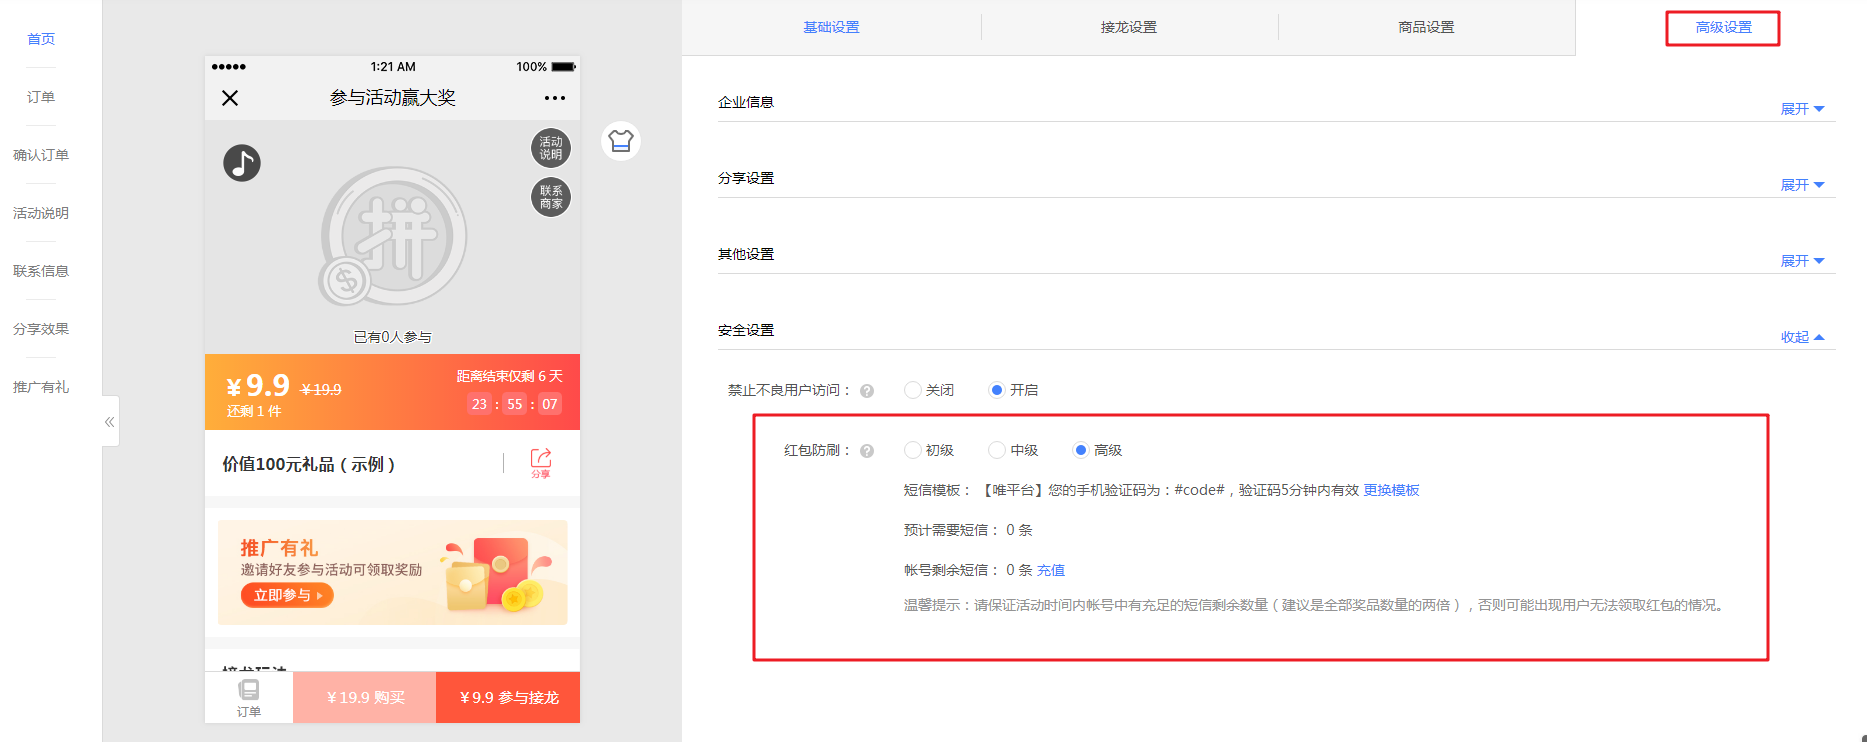Viewport: 1867px width, 742px height.
Task: Click the ¥19.9 购买 button
Action: pos(365,697)
